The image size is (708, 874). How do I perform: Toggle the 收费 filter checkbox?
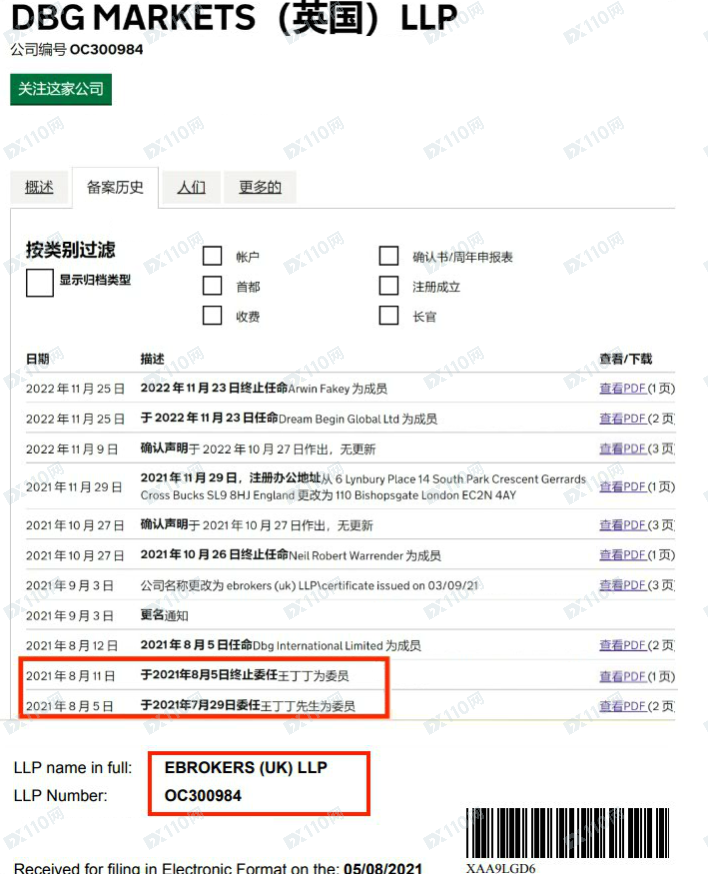[x=212, y=316]
